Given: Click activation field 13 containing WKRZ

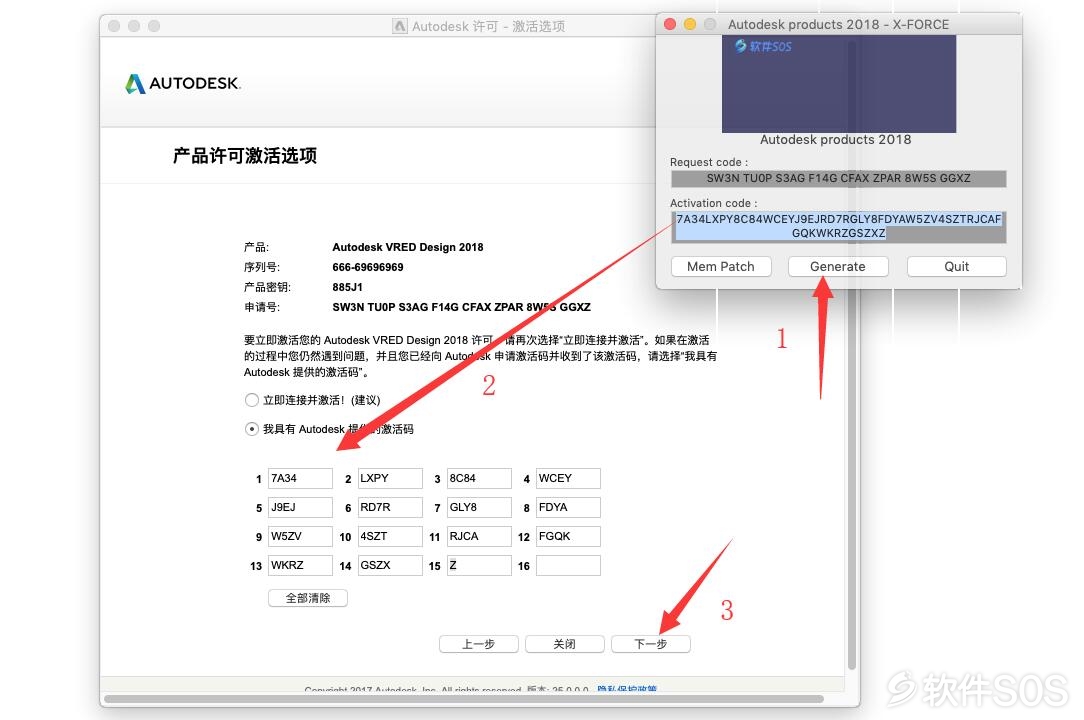Looking at the screenshot, I should [x=300, y=565].
